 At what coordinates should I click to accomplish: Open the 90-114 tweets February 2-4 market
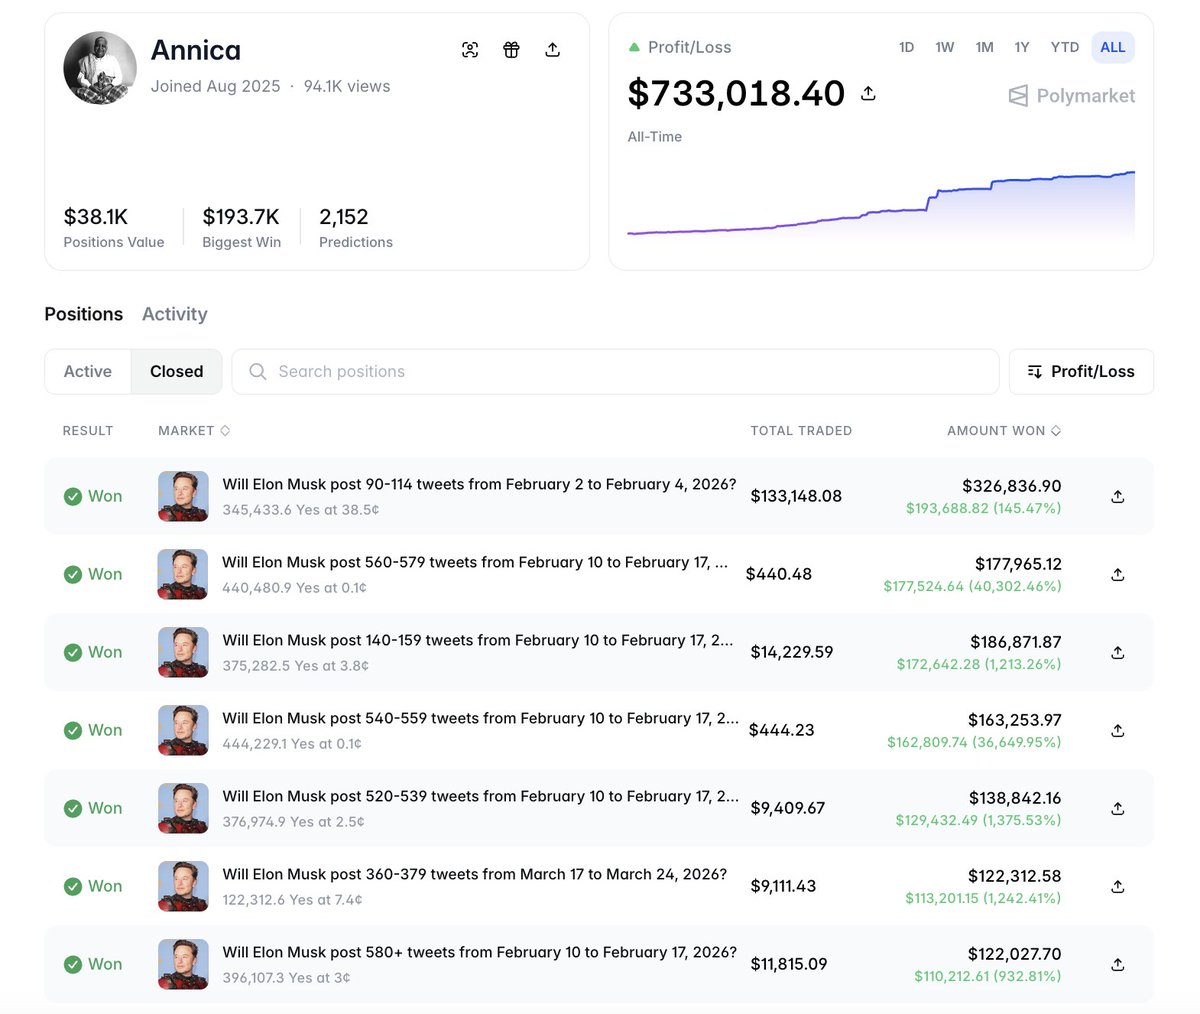click(x=479, y=484)
